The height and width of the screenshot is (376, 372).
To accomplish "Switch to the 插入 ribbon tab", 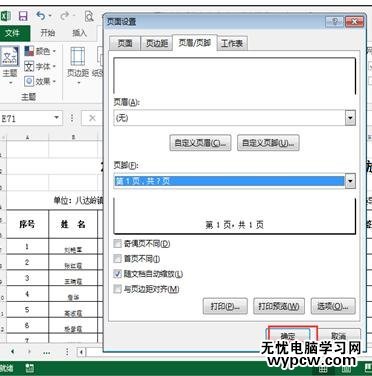I will coord(80,33).
